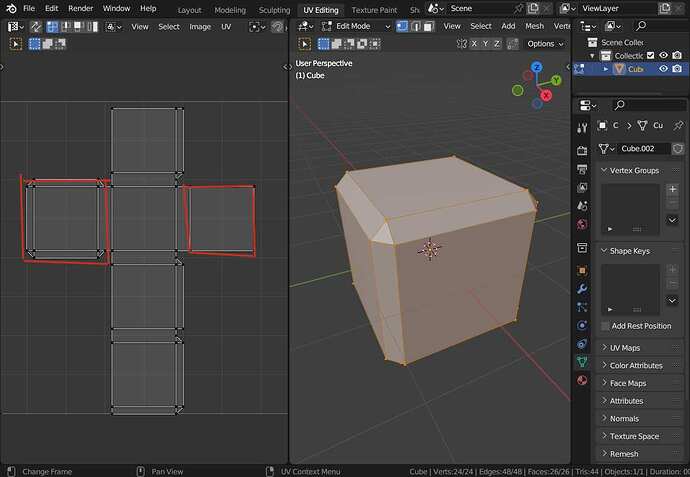Choose viewport extend selection mode

(x=336, y=44)
